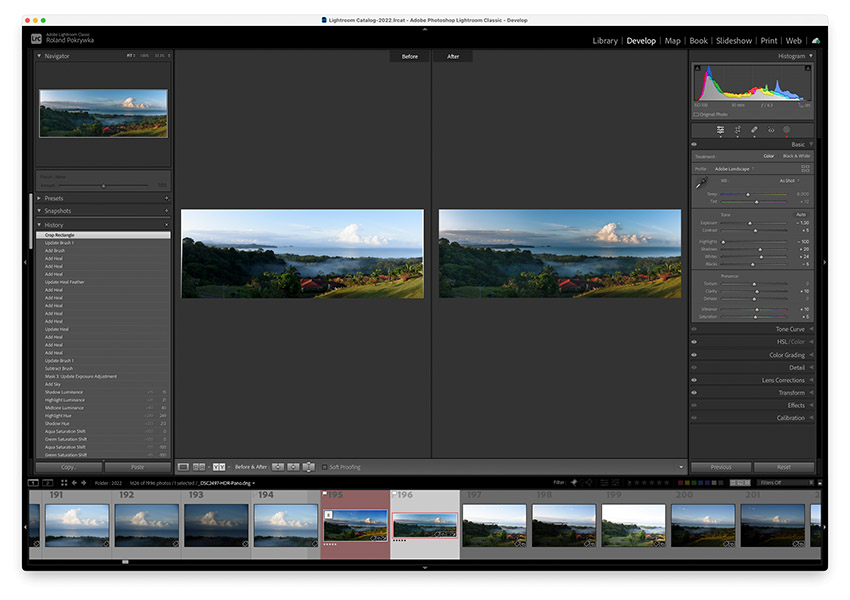Click the Exposure slider handle
The image size is (850, 600).
(x=751, y=223)
